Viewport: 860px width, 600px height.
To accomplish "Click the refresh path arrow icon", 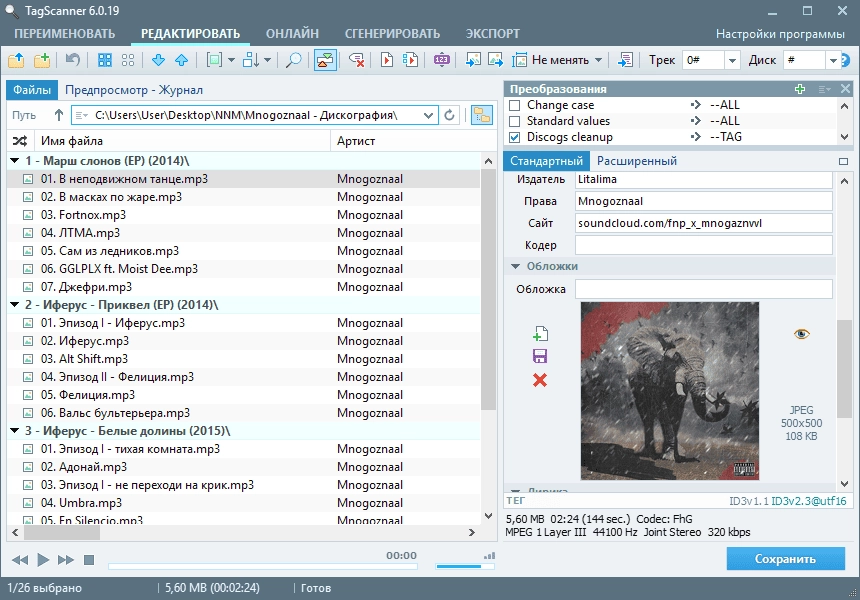I will pyautogui.click(x=449, y=115).
